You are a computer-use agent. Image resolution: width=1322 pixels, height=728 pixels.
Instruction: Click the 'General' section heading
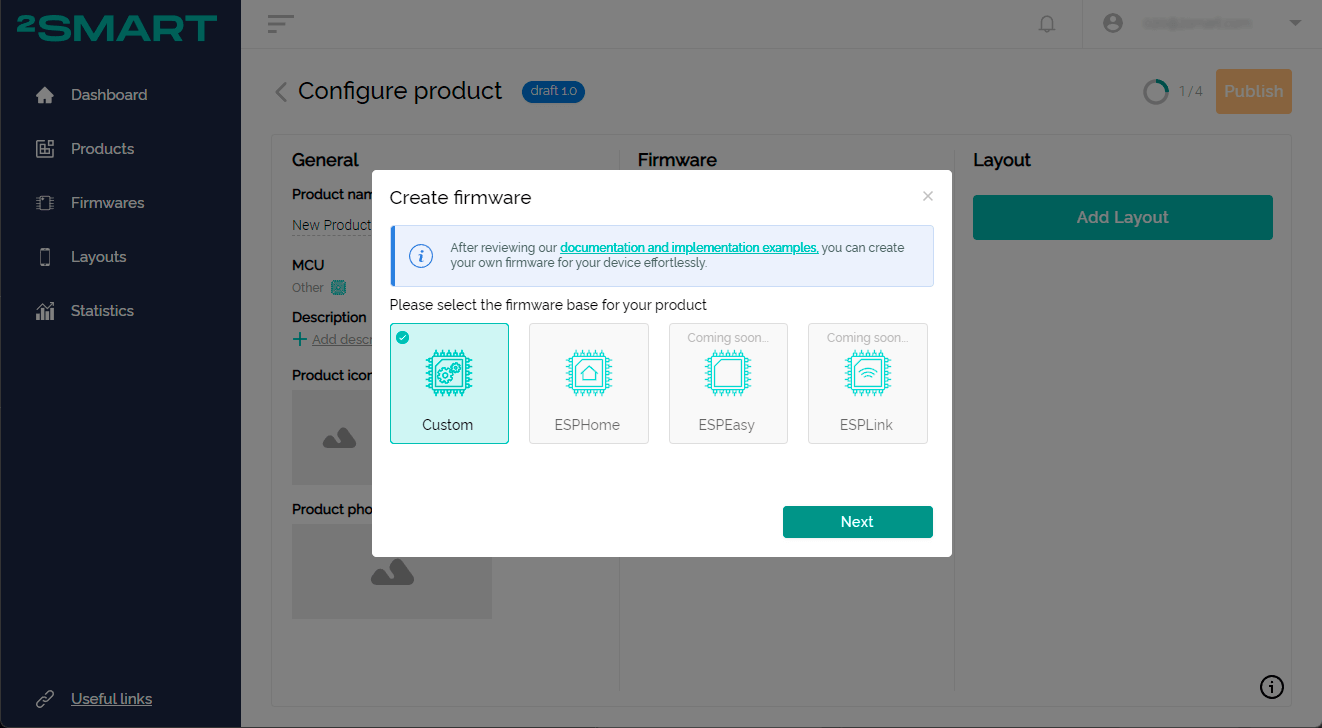point(325,160)
